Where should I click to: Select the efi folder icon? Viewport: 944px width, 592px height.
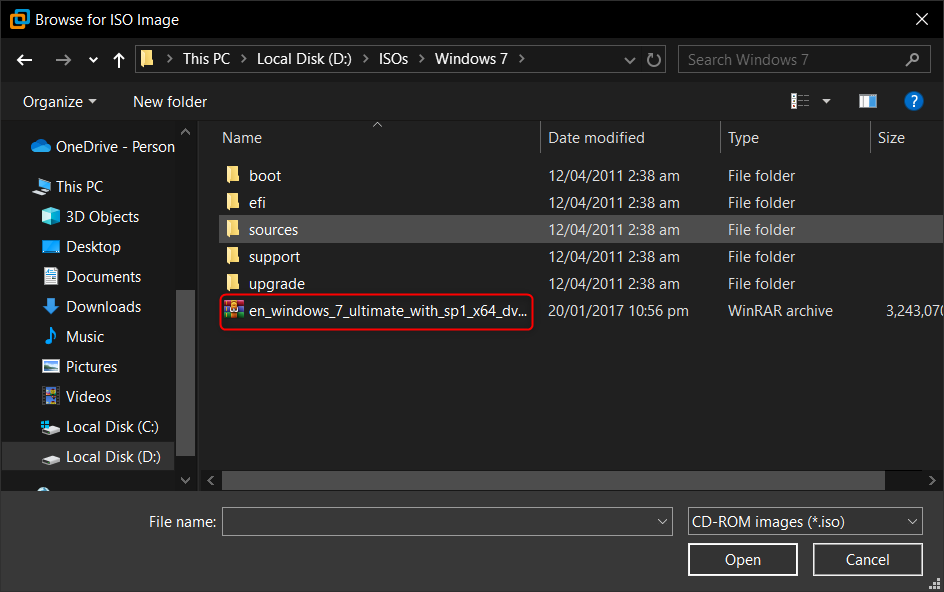click(233, 202)
